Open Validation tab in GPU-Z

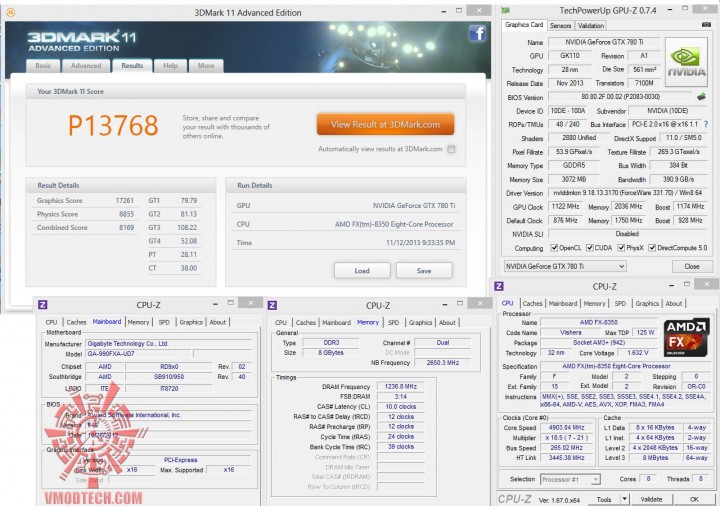coord(591,26)
